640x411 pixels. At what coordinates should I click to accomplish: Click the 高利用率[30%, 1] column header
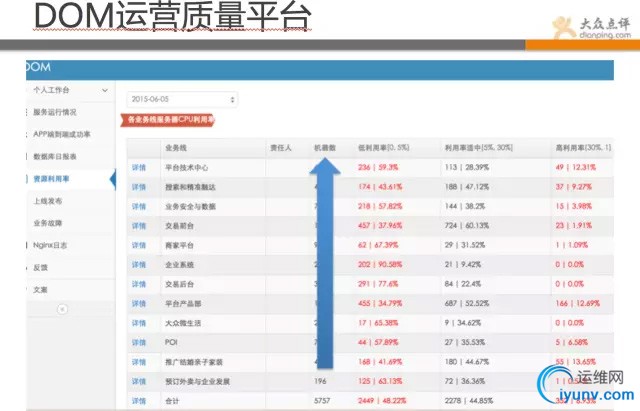click(x=583, y=148)
